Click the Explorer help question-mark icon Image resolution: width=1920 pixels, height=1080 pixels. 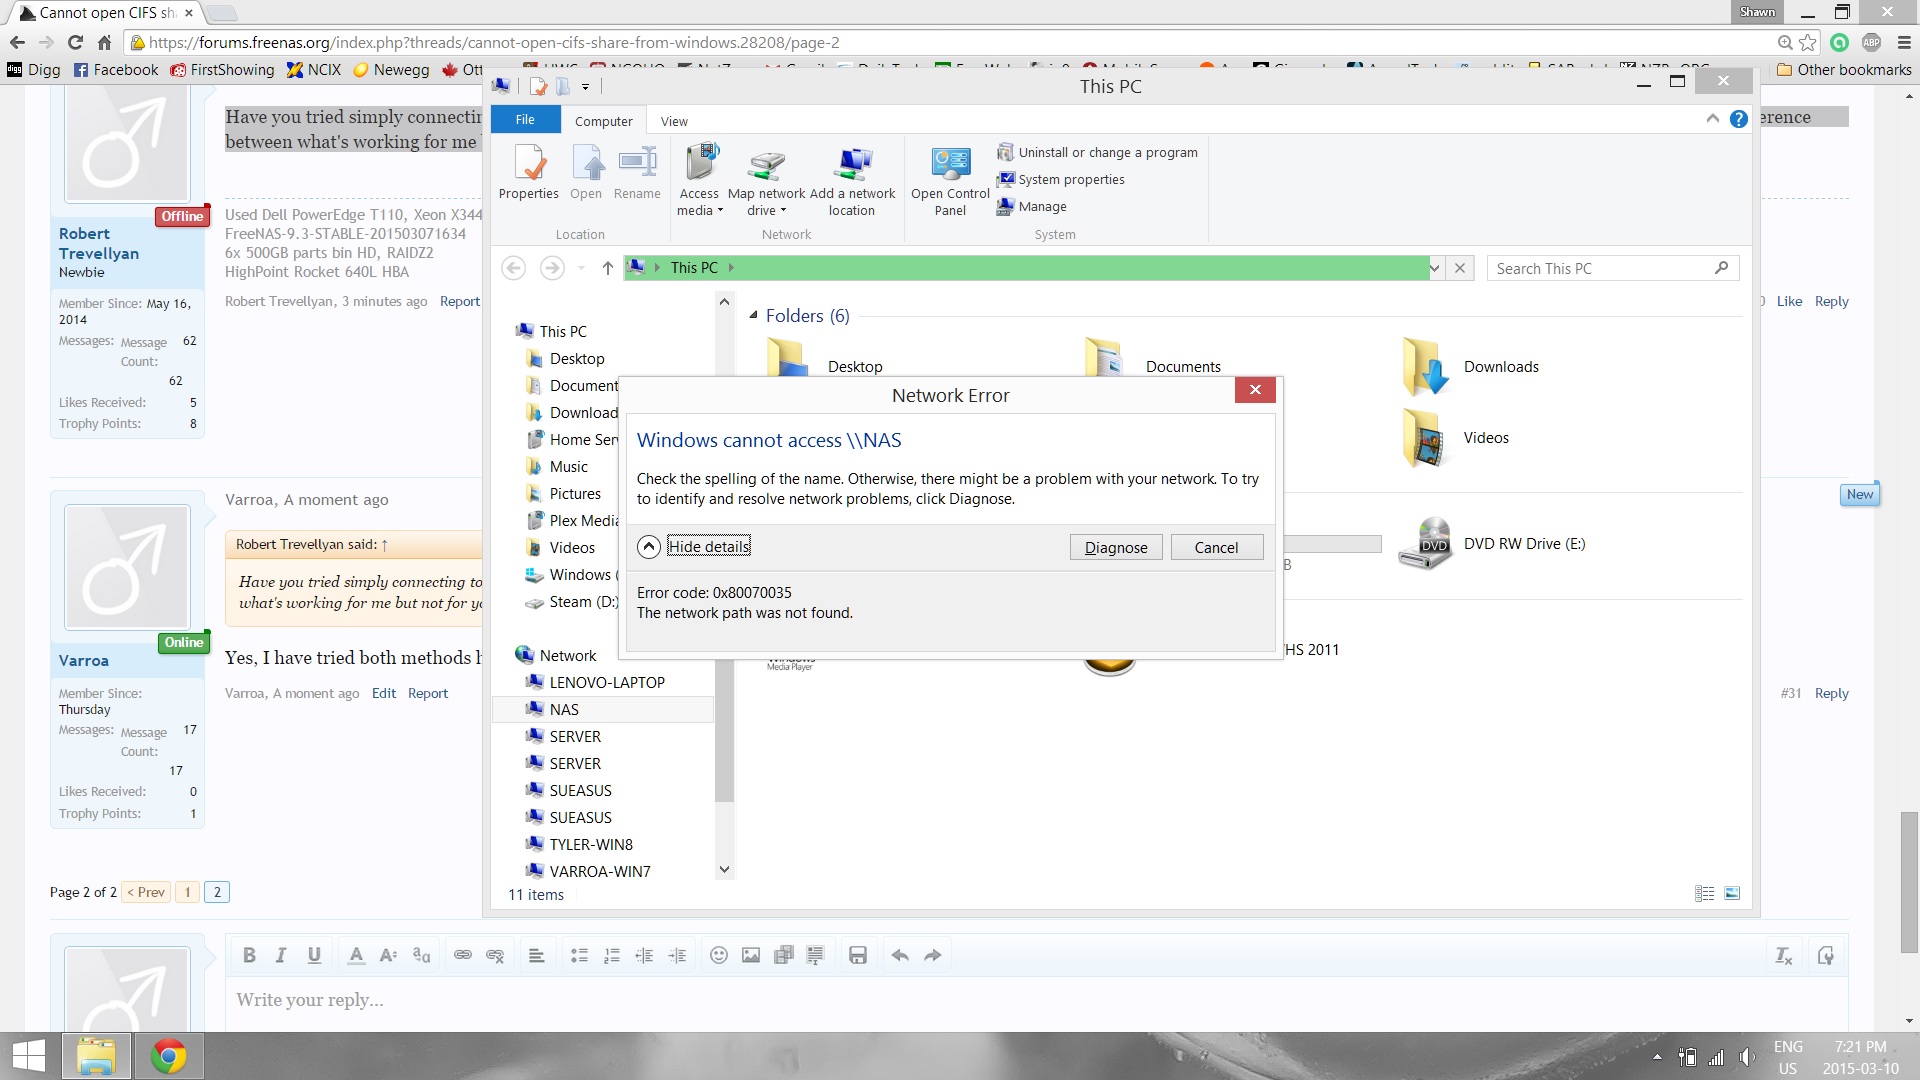[x=1739, y=119]
